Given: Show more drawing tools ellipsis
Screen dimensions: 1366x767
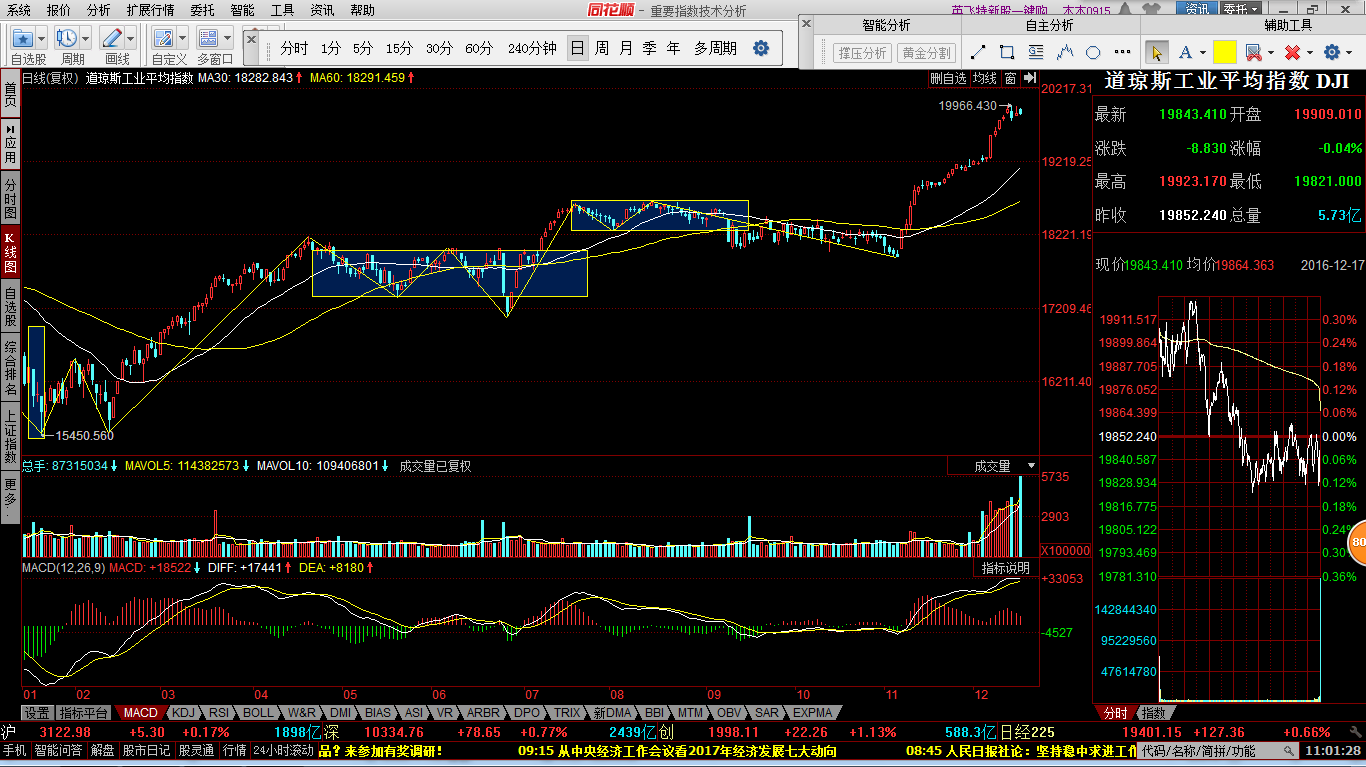Looking at the screenshot, I should pos(1120,52).
